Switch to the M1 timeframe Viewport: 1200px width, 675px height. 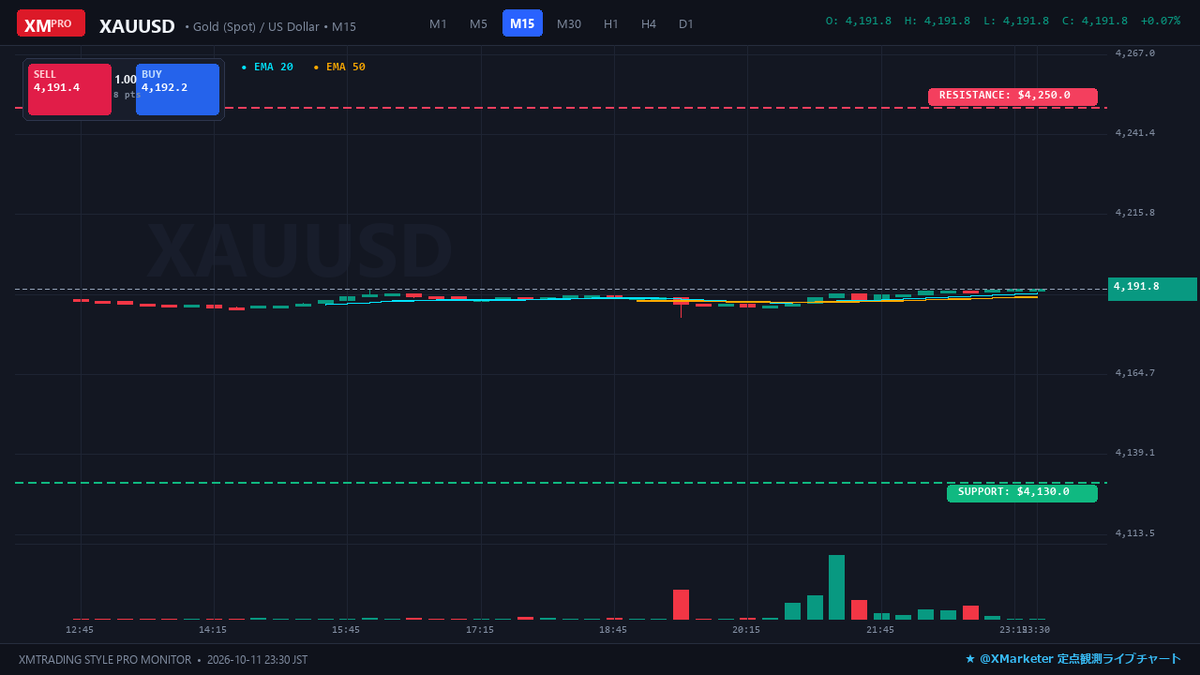coord(438,23)
